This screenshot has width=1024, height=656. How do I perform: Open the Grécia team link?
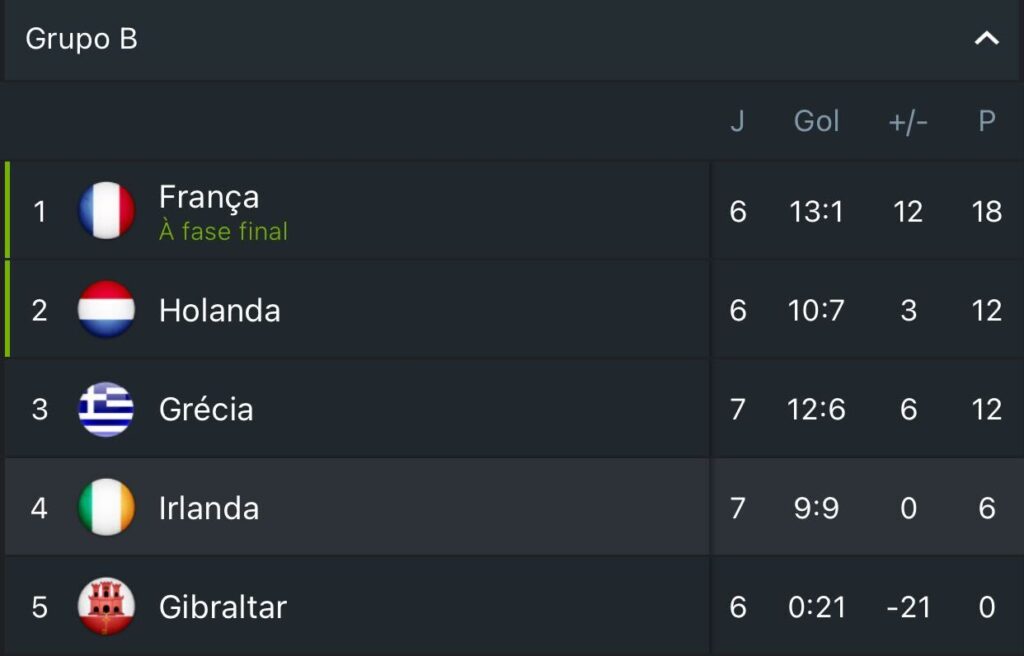point(206,409)
